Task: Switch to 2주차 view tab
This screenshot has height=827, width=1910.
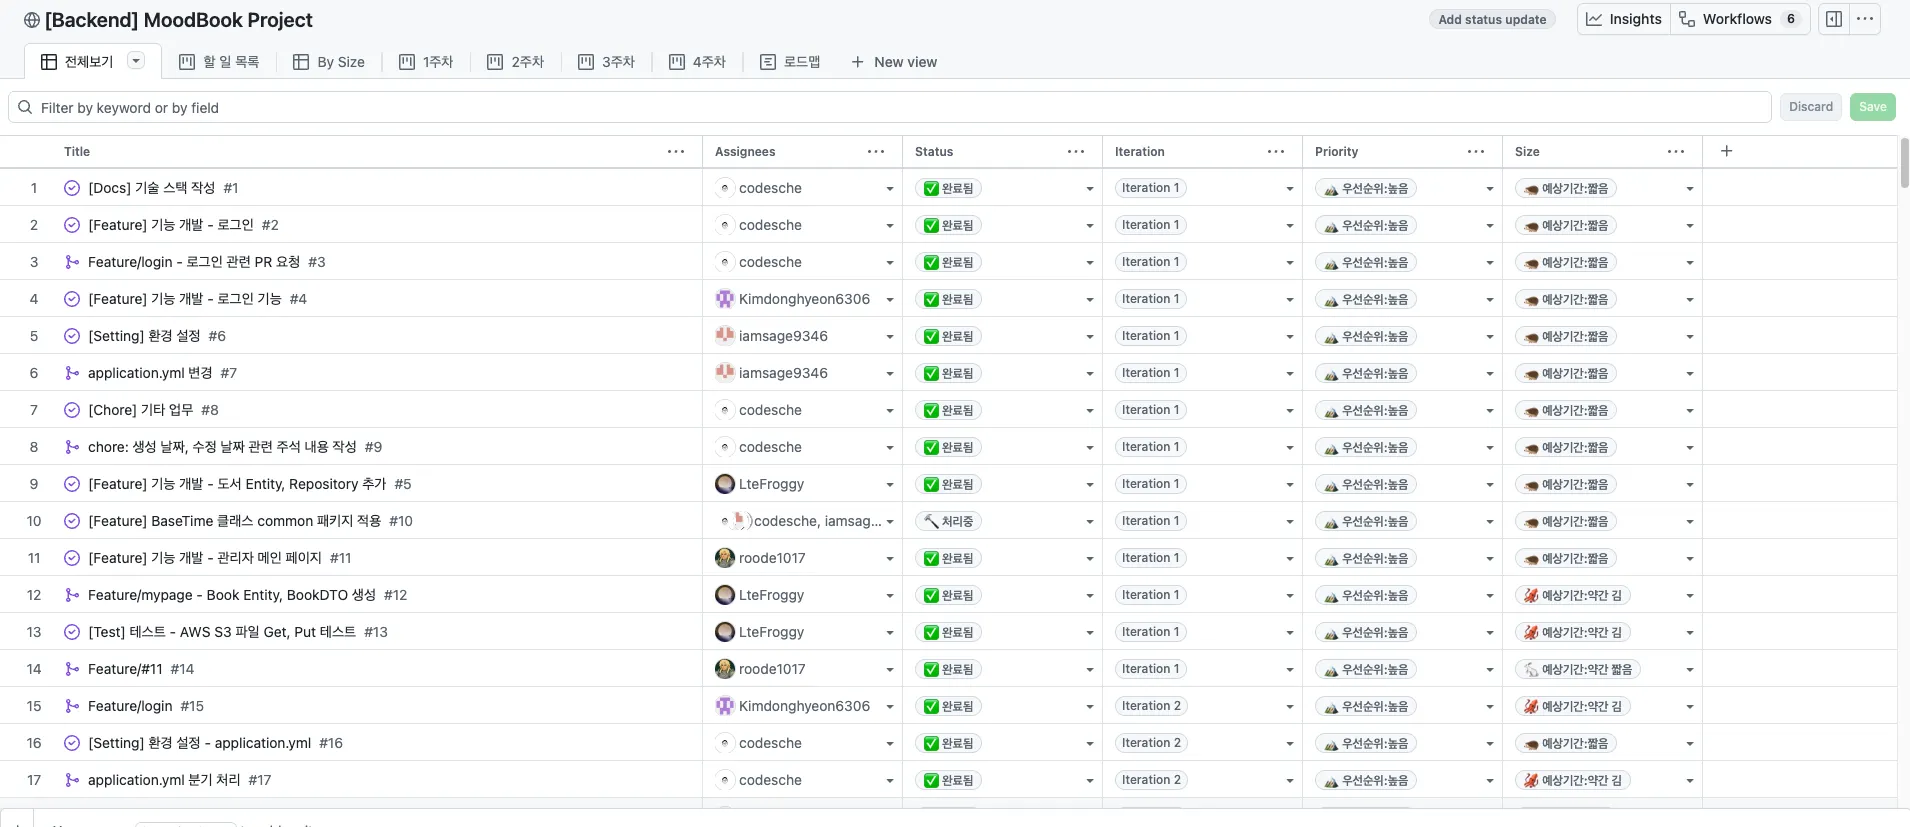Action: click(x=516, y=62)
